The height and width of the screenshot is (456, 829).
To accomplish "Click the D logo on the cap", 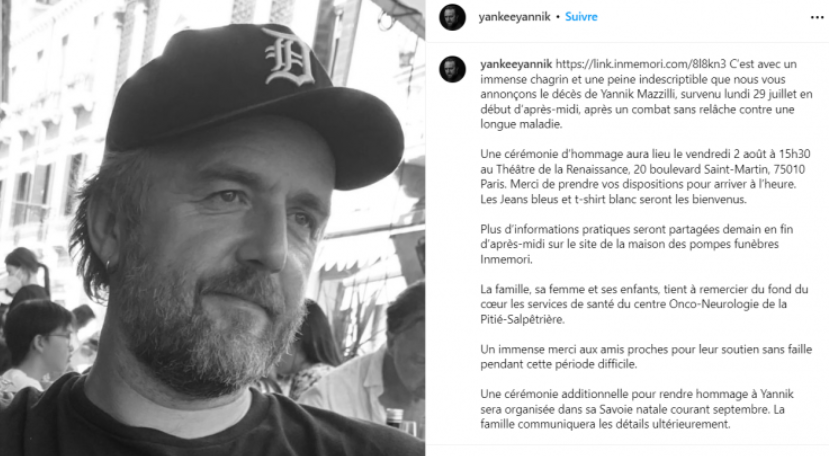I will [x=288, y=57].
